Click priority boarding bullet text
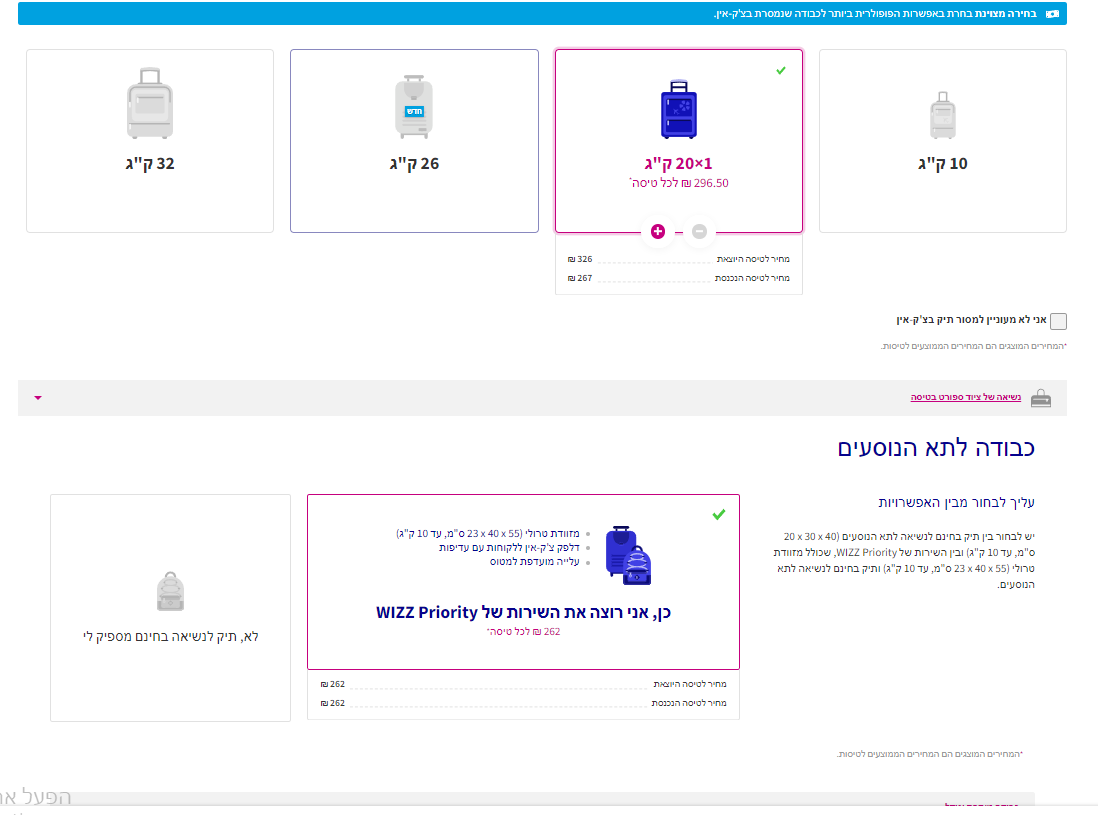The image size is (1098, 815). pyautogui.click(x=534, y=562)
